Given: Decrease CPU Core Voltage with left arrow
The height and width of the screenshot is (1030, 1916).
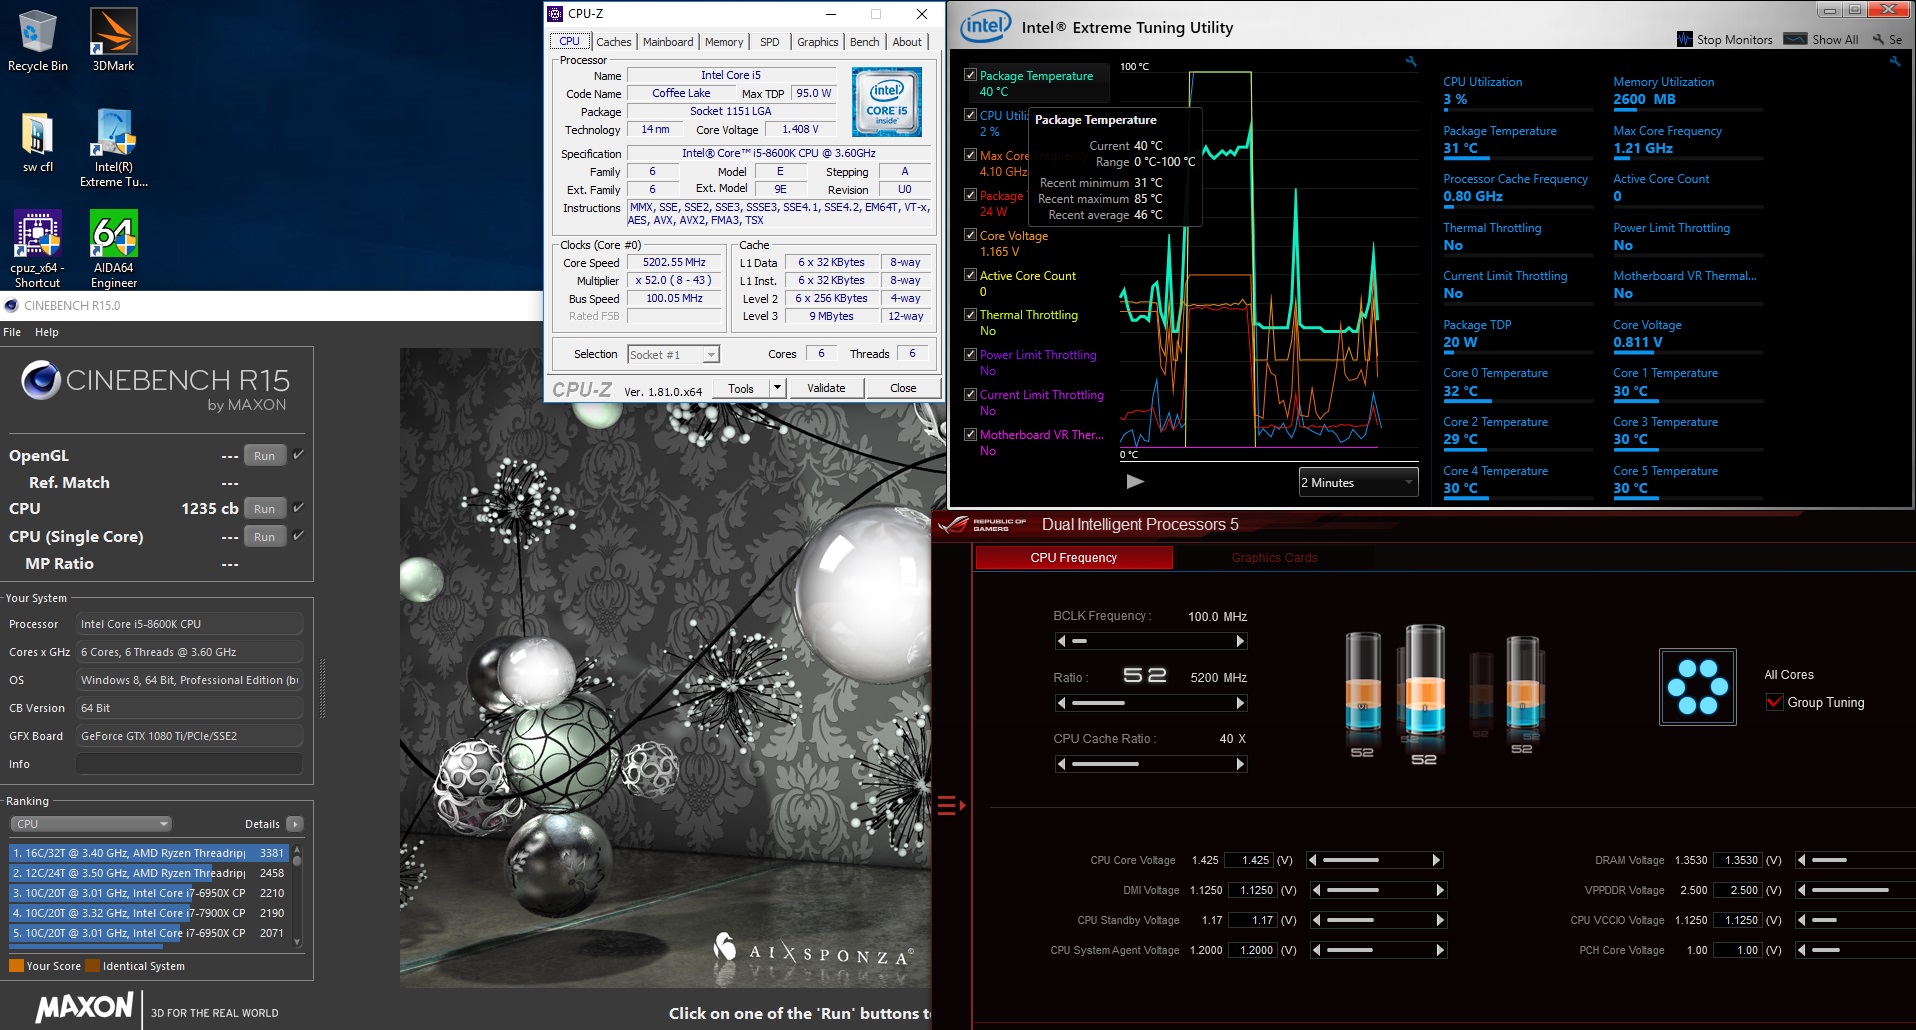Looking at the screenshot, I should 1312,860.
